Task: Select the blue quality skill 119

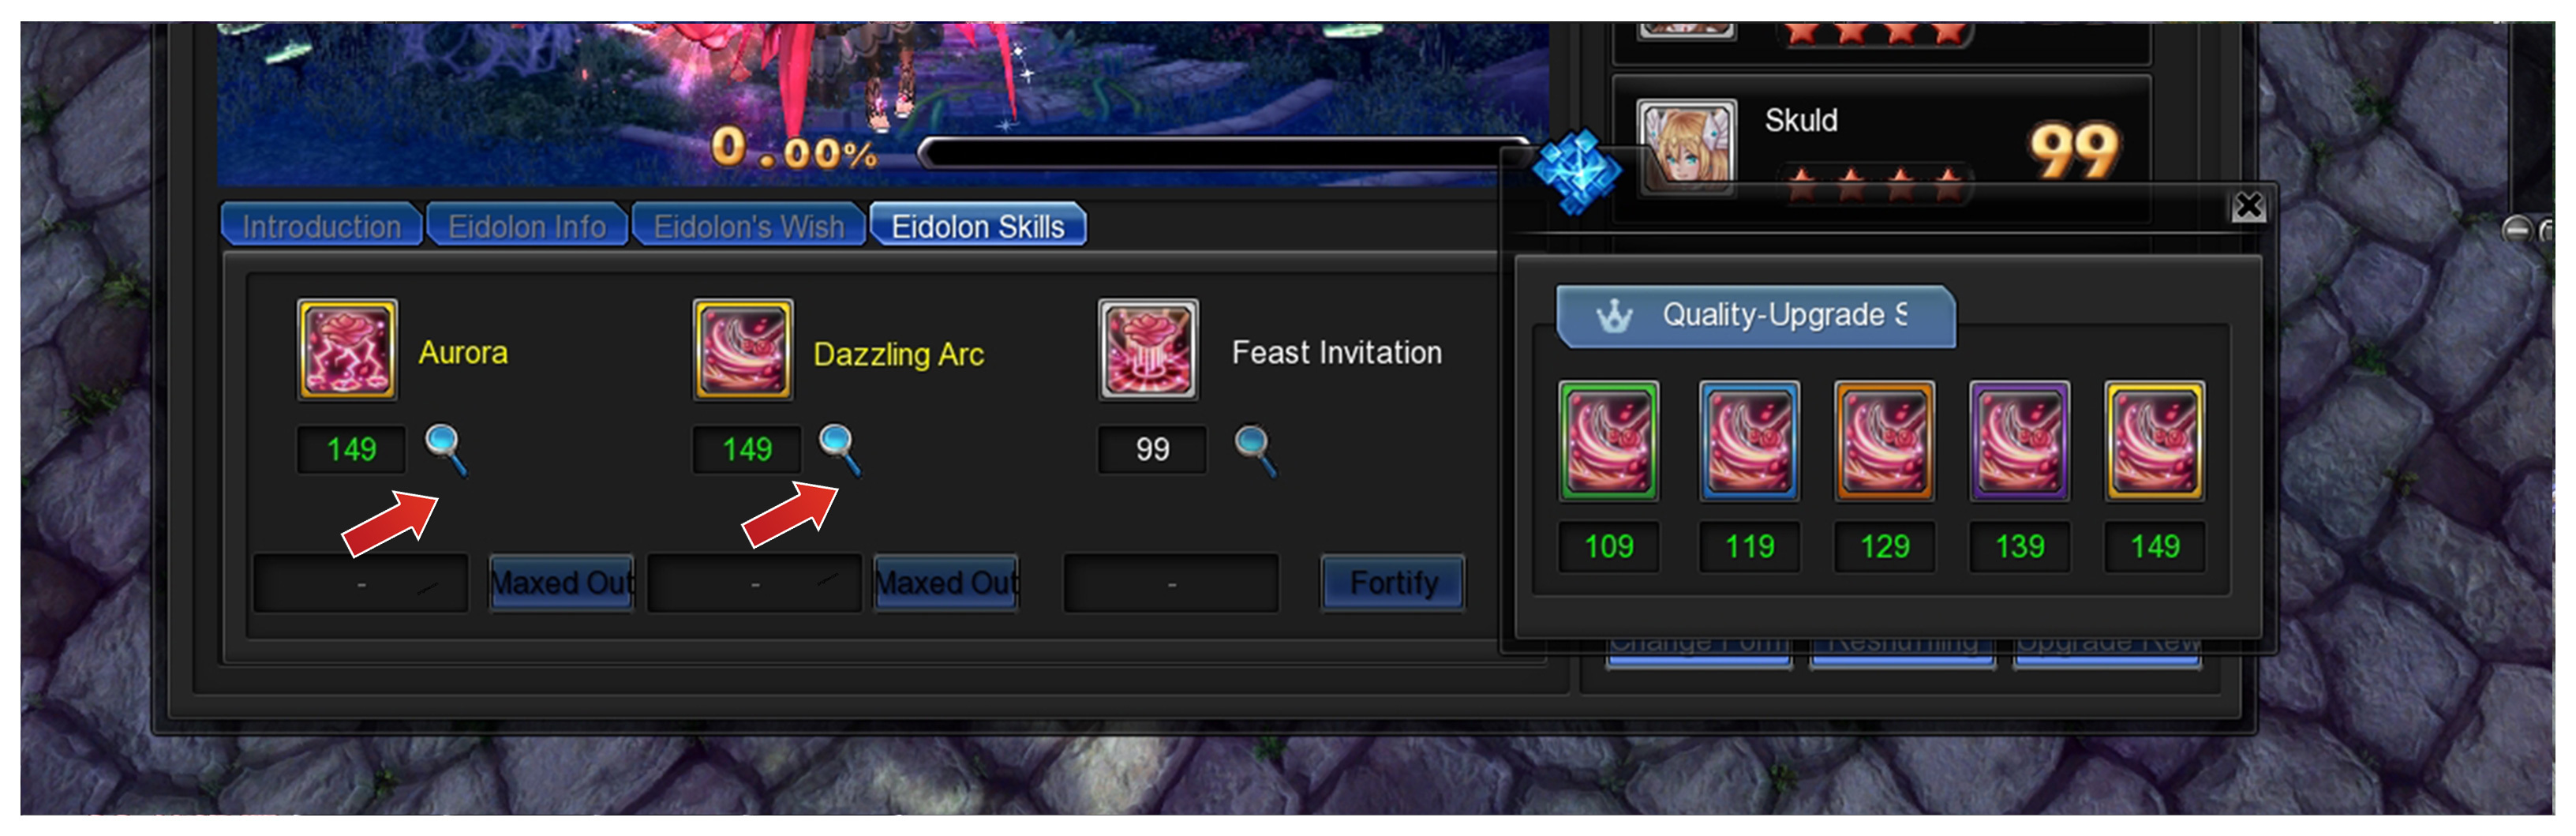Action: coord(1750,441)
